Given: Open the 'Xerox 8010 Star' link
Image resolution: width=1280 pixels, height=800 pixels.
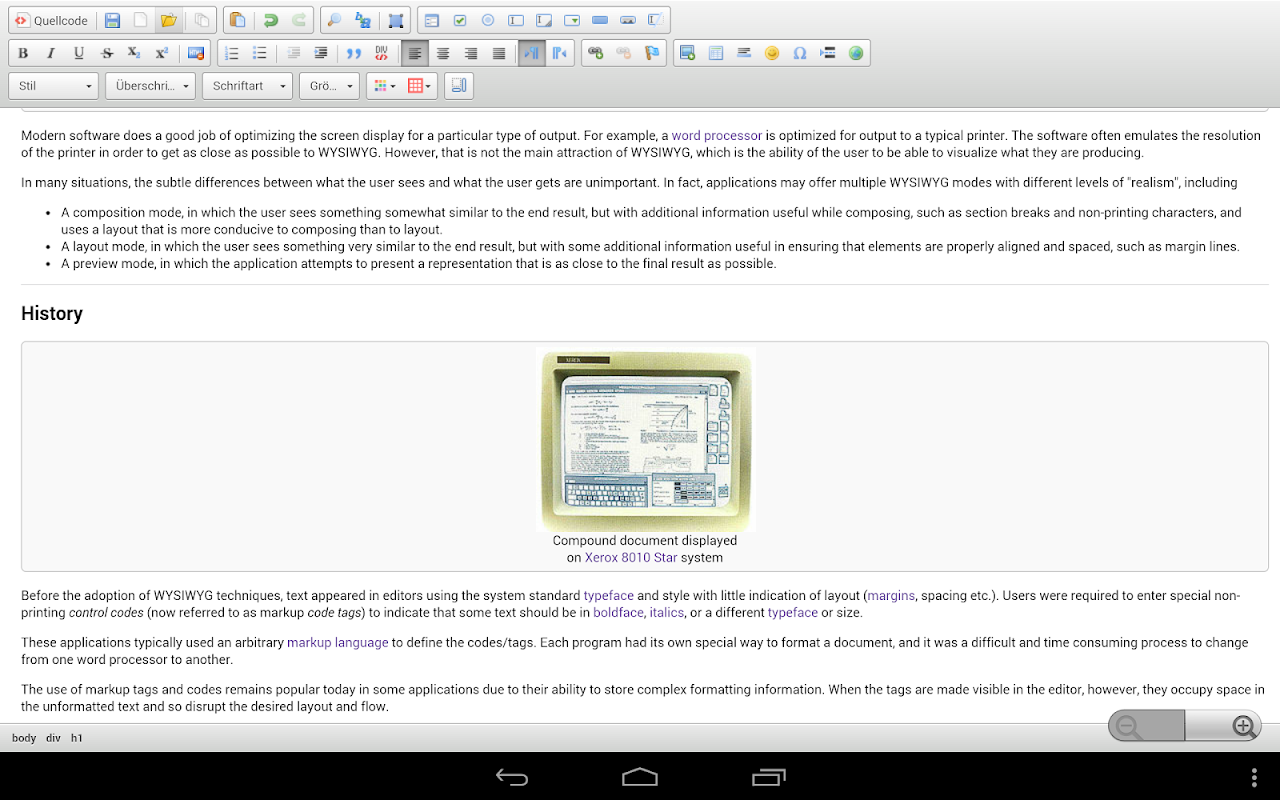Looking at the screenshot, I should (631, 558).
